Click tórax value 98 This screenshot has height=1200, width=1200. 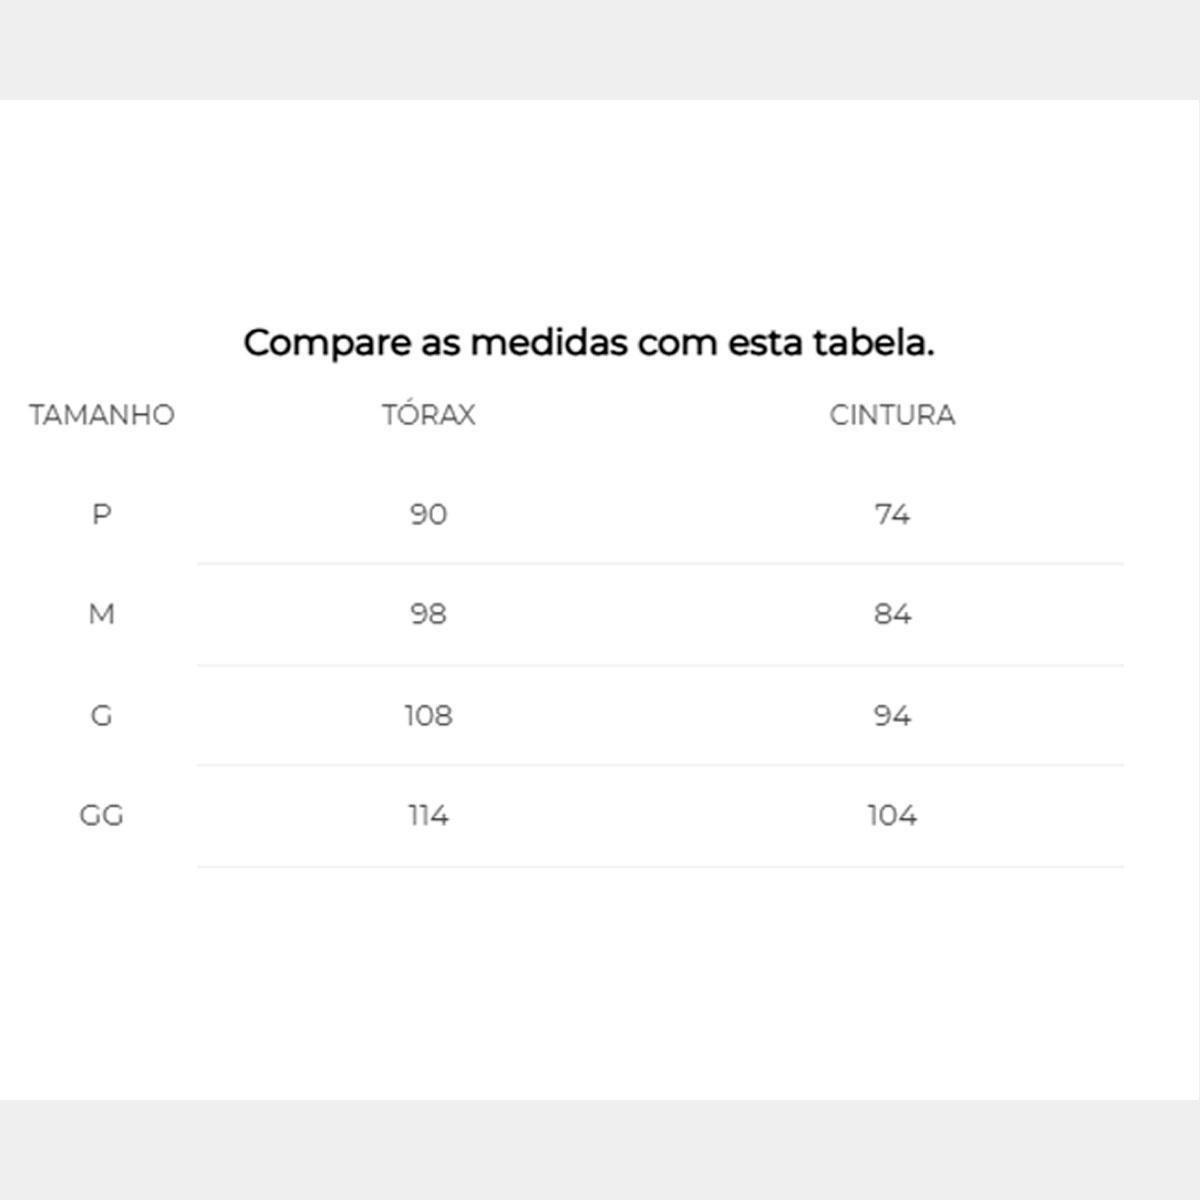[428, 614]
